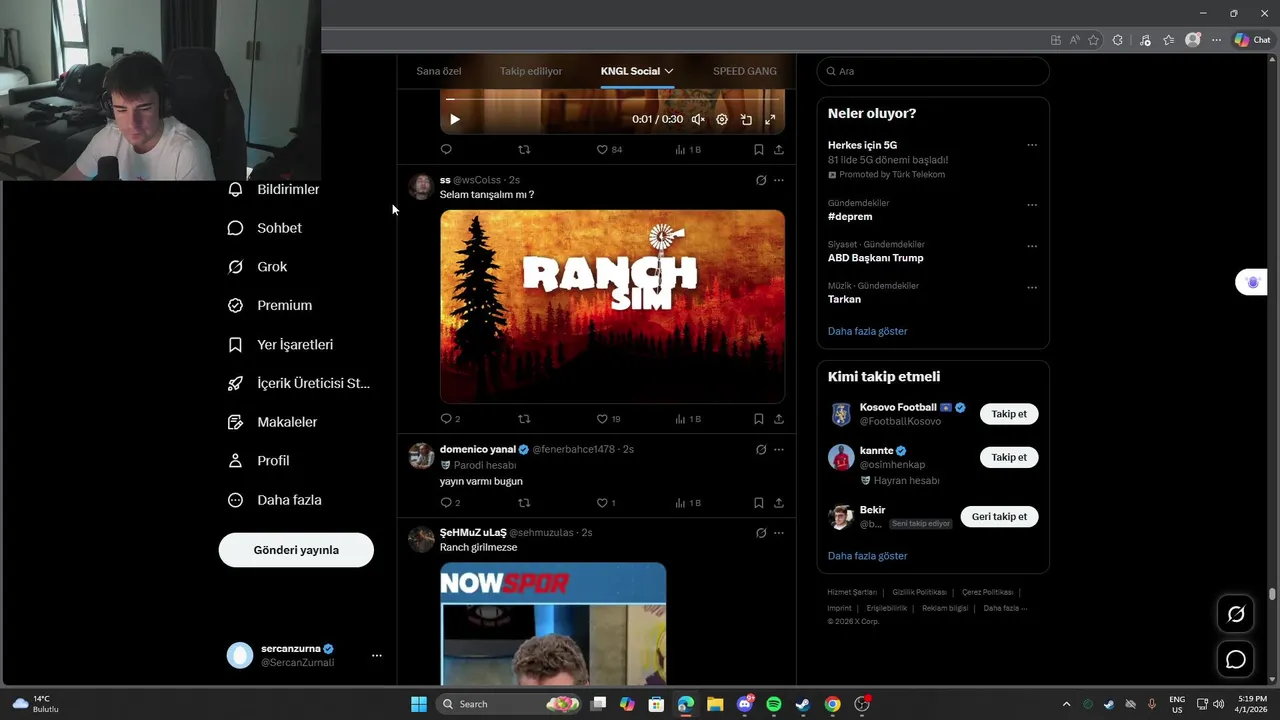This screenshot has height=720, width=1280.
Task: Go to Premium page in sidebar
Action: pyautogui.click(x=270, y=306)
